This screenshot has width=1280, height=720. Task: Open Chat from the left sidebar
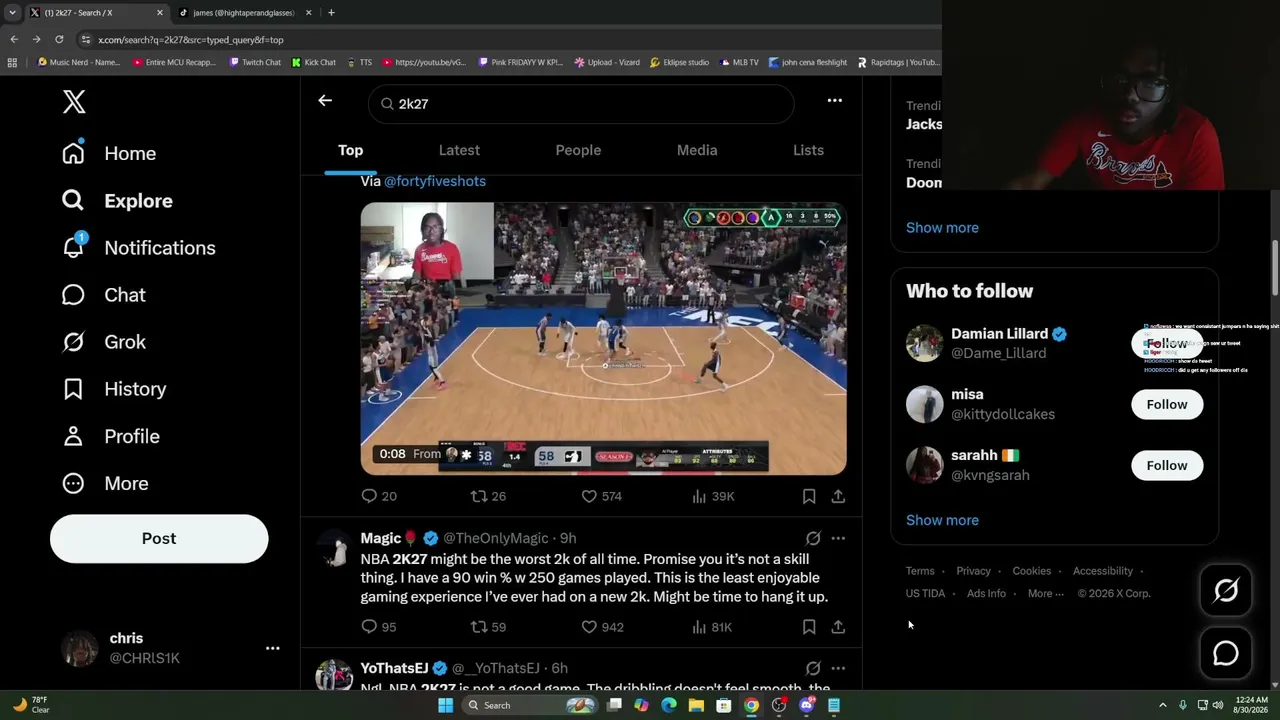(103, 294)
